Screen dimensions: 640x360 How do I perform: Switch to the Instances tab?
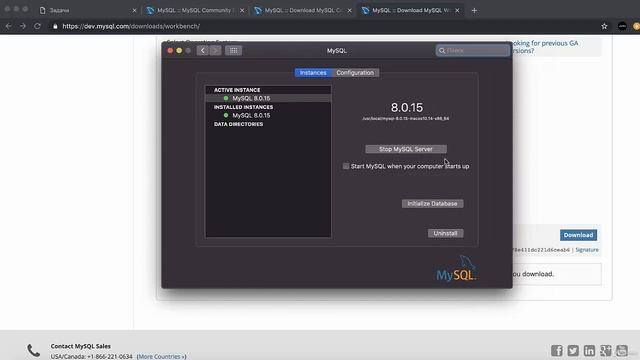click(313, 73)
